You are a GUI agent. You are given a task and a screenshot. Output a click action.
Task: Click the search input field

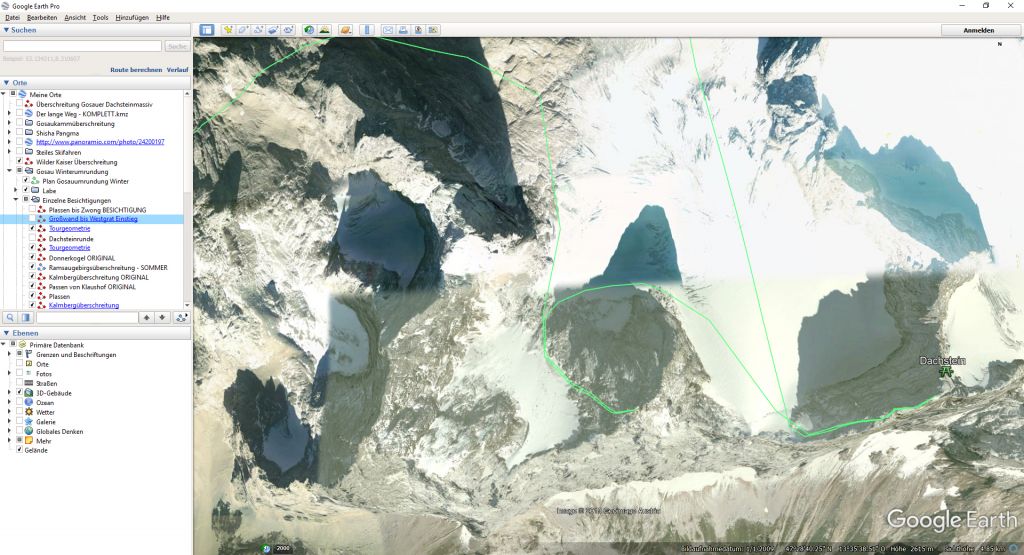[x=82, y=46]
